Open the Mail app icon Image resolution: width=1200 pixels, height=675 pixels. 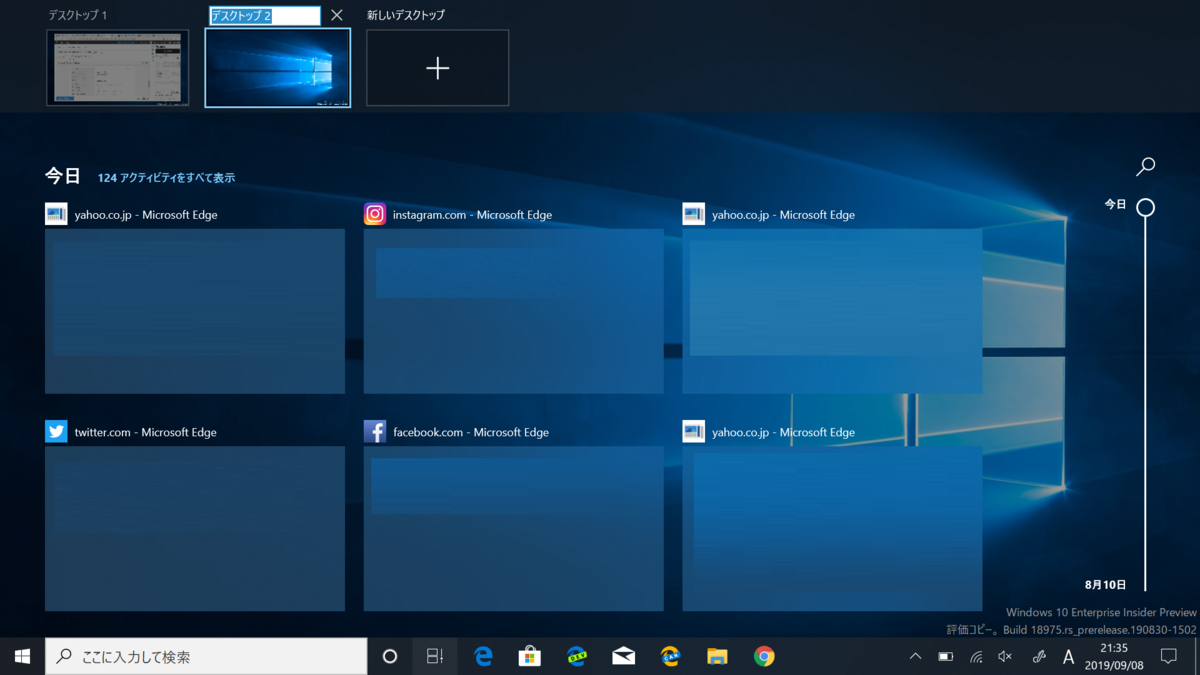[x=624, y=657]
